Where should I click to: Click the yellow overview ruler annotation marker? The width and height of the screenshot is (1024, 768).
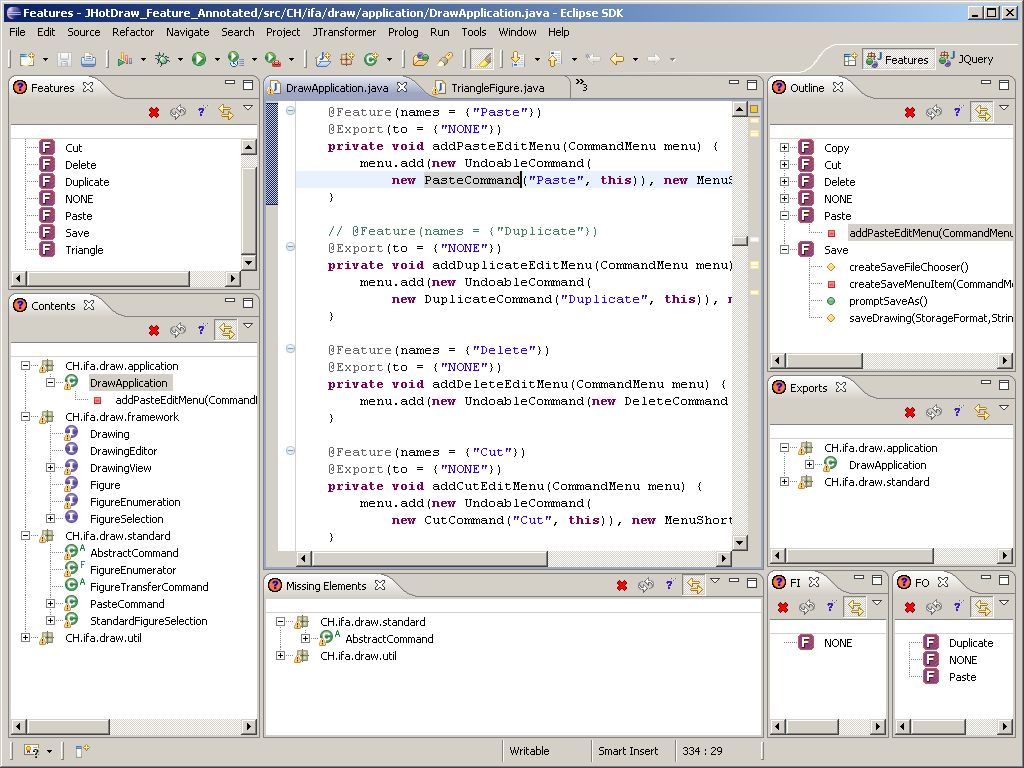coord(754,110)
